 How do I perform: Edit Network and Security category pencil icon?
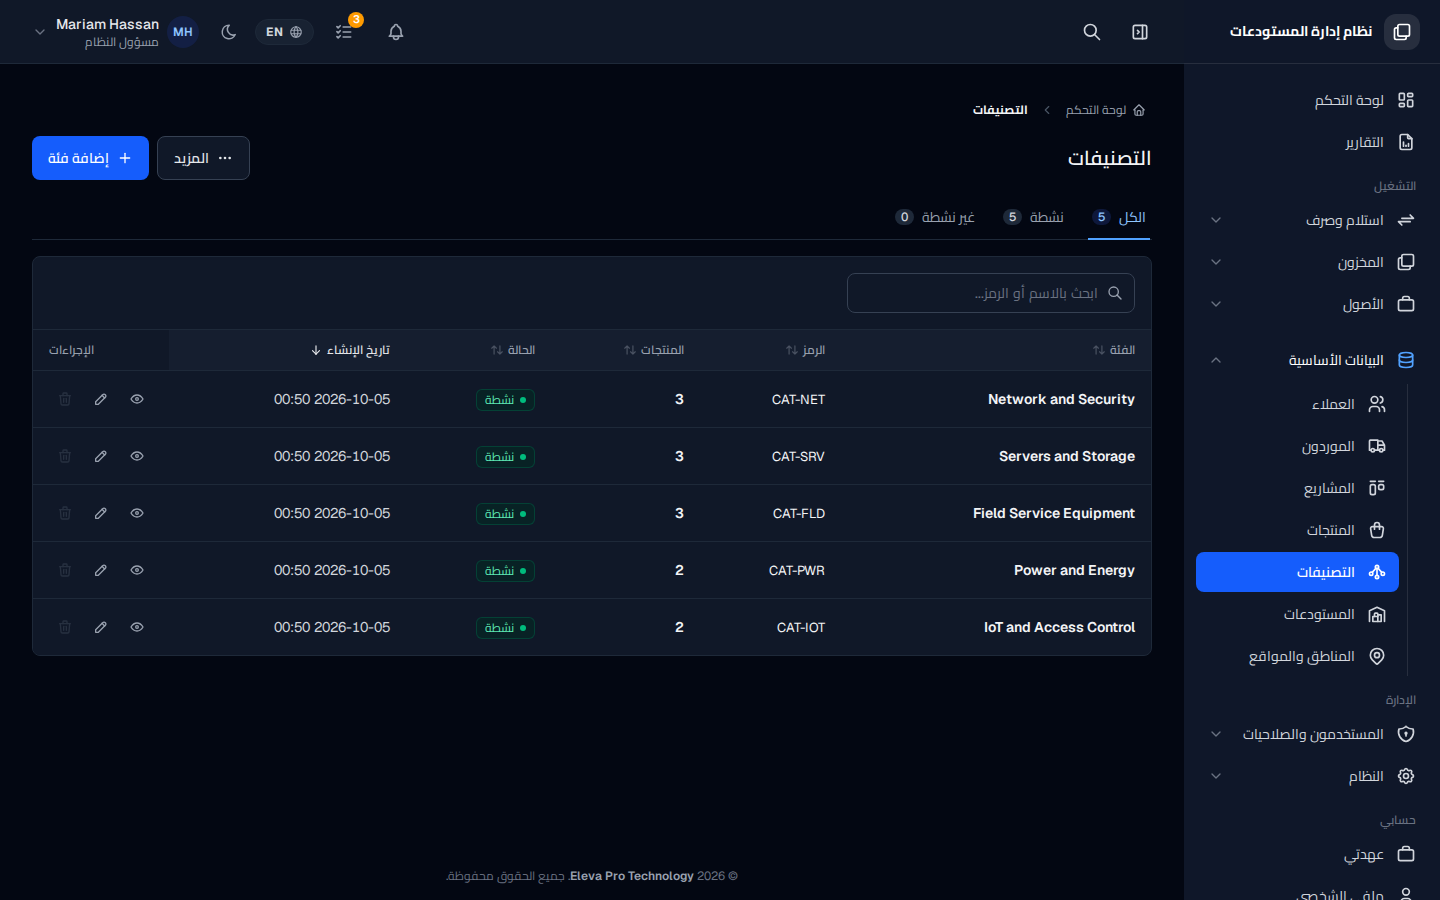coord(101,399)
